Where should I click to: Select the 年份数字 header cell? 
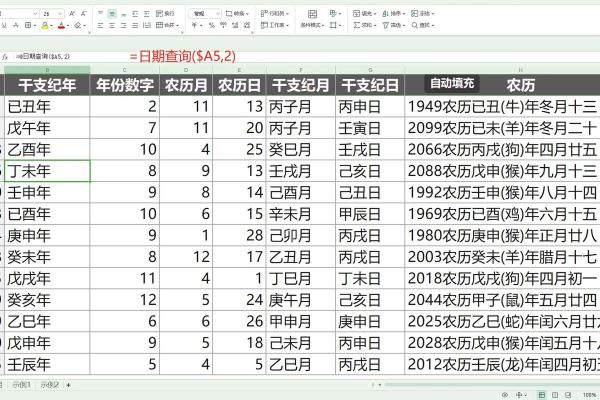point(125,85)
